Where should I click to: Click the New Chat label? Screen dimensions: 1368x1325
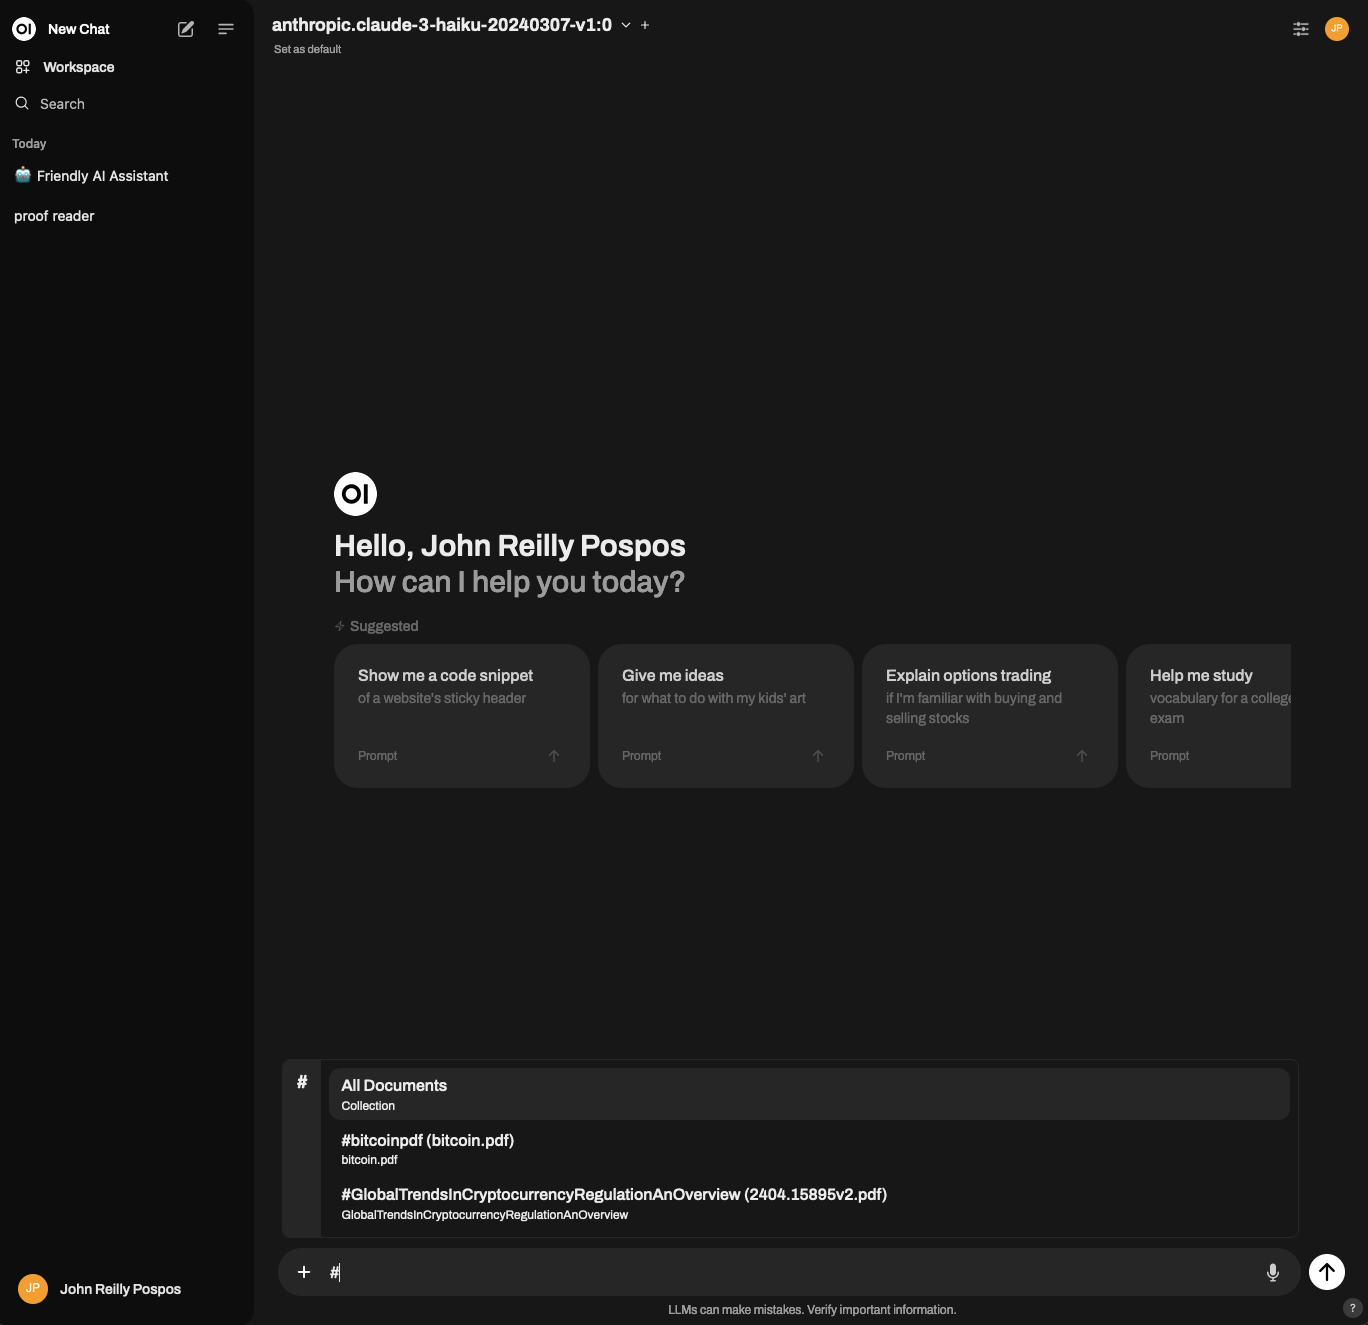click(79, 29)
